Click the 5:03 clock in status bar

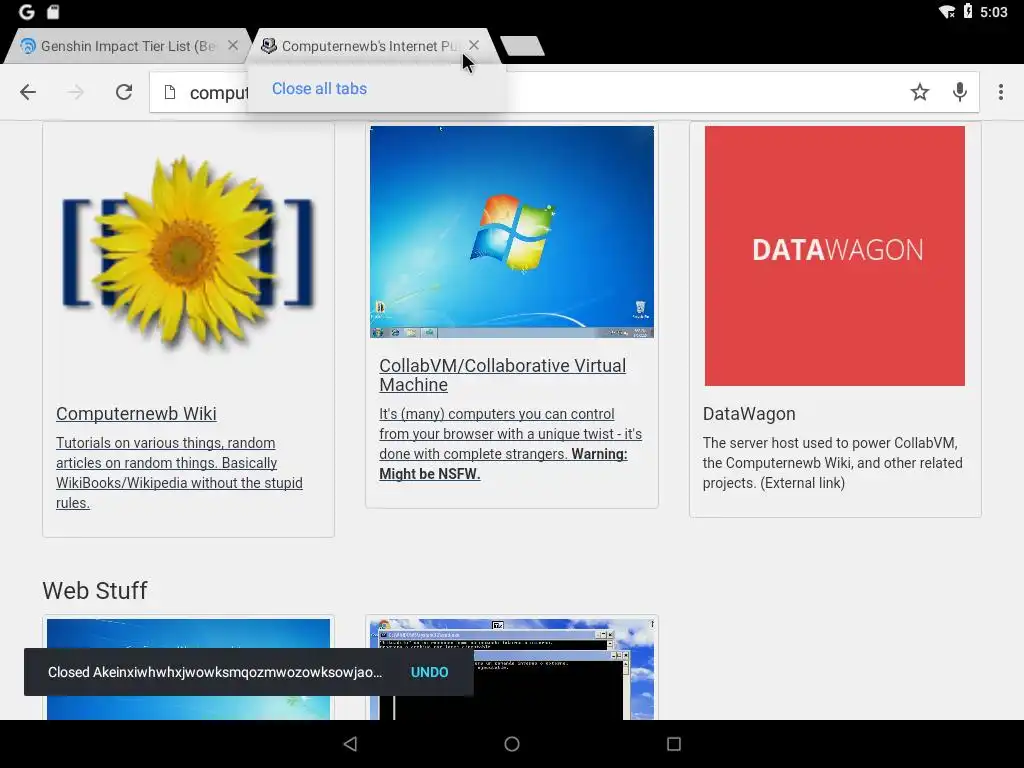click(993, 12)
